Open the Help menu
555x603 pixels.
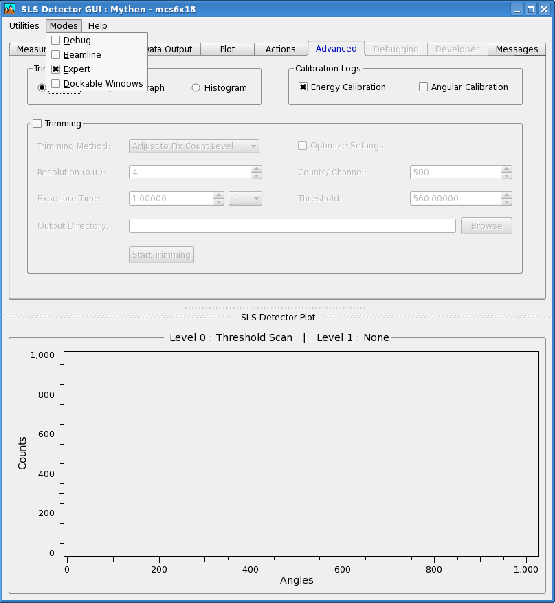tap(97, 26)
